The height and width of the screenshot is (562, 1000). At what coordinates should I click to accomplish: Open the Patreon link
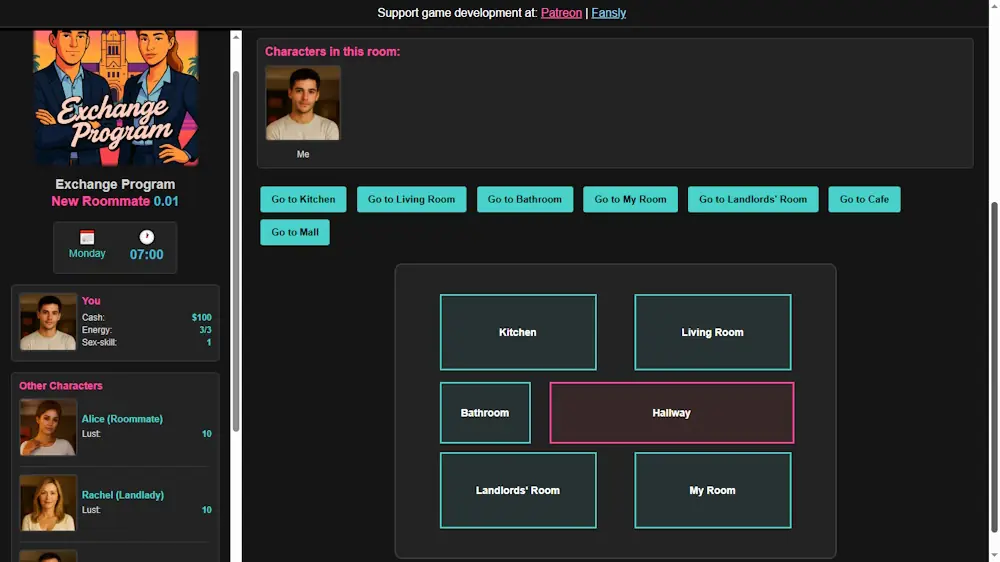[561, 13]
